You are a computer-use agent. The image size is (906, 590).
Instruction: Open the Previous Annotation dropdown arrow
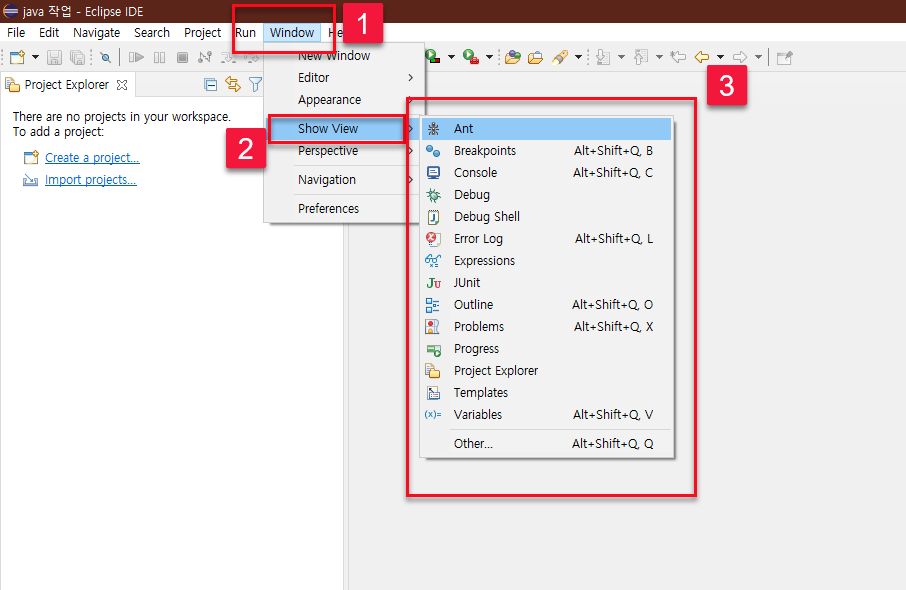(x=659, y=57)
